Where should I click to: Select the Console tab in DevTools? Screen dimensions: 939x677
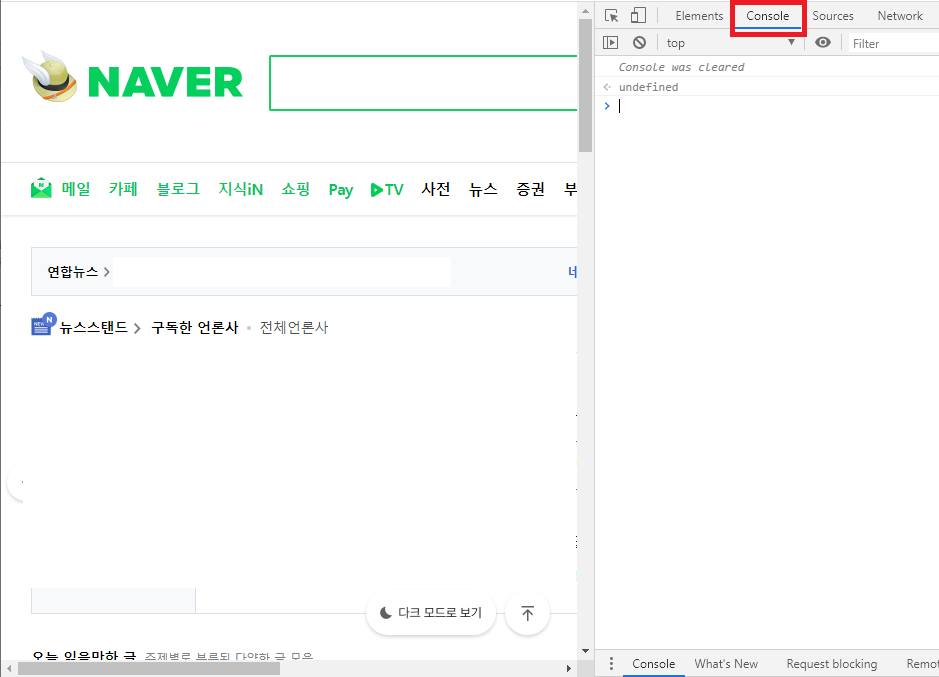click(768, 16)
